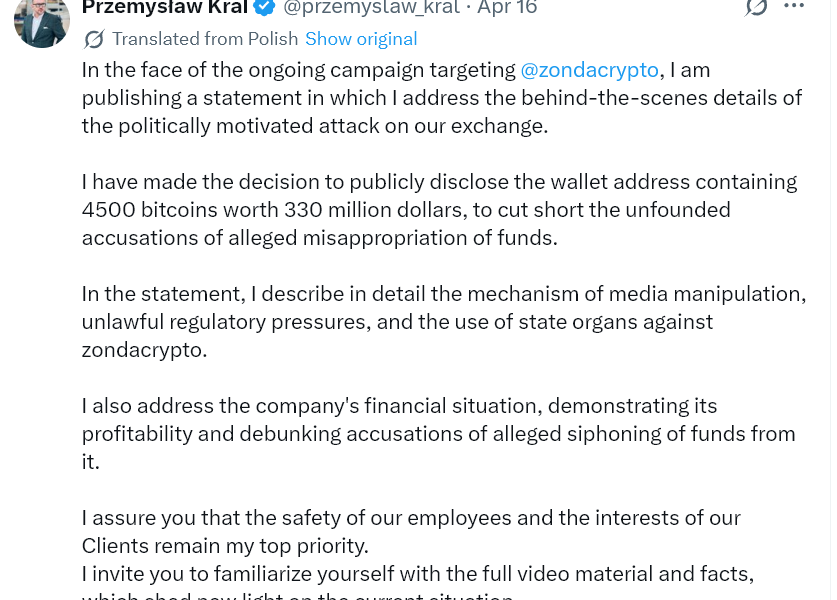Open the @zondacrypto mentioned profile
Image resolution: width=837 pixels, height=600 pixels.
point(589,69)
